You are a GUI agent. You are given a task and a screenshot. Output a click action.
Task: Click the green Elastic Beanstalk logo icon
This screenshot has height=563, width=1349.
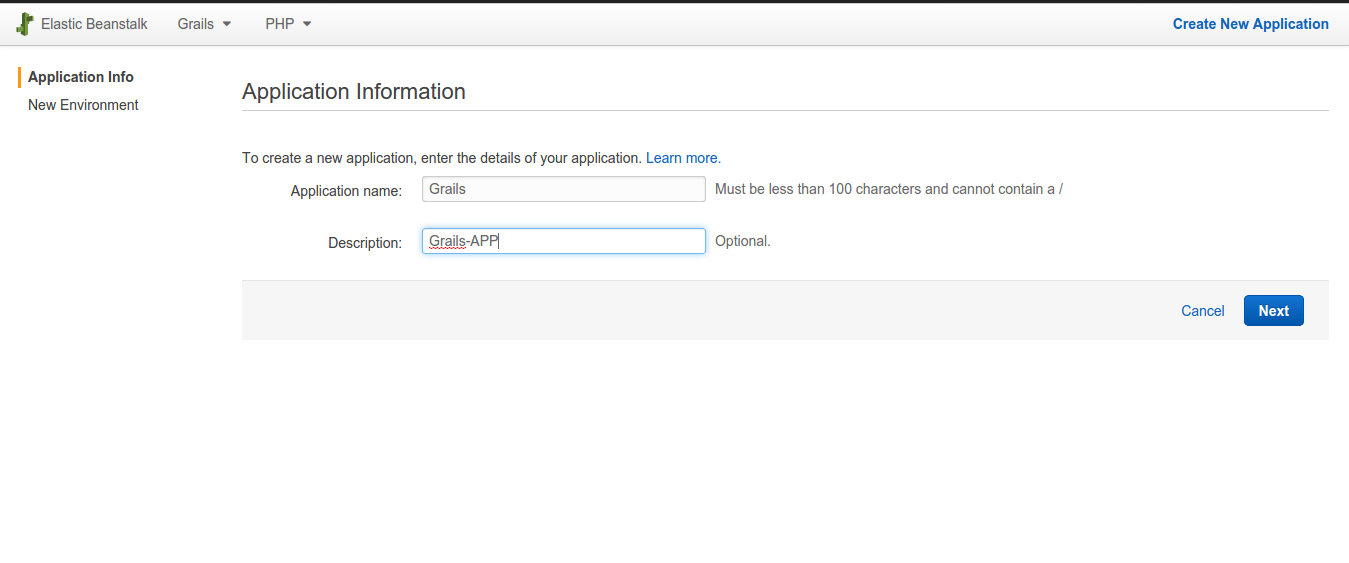tap(25, 24)
